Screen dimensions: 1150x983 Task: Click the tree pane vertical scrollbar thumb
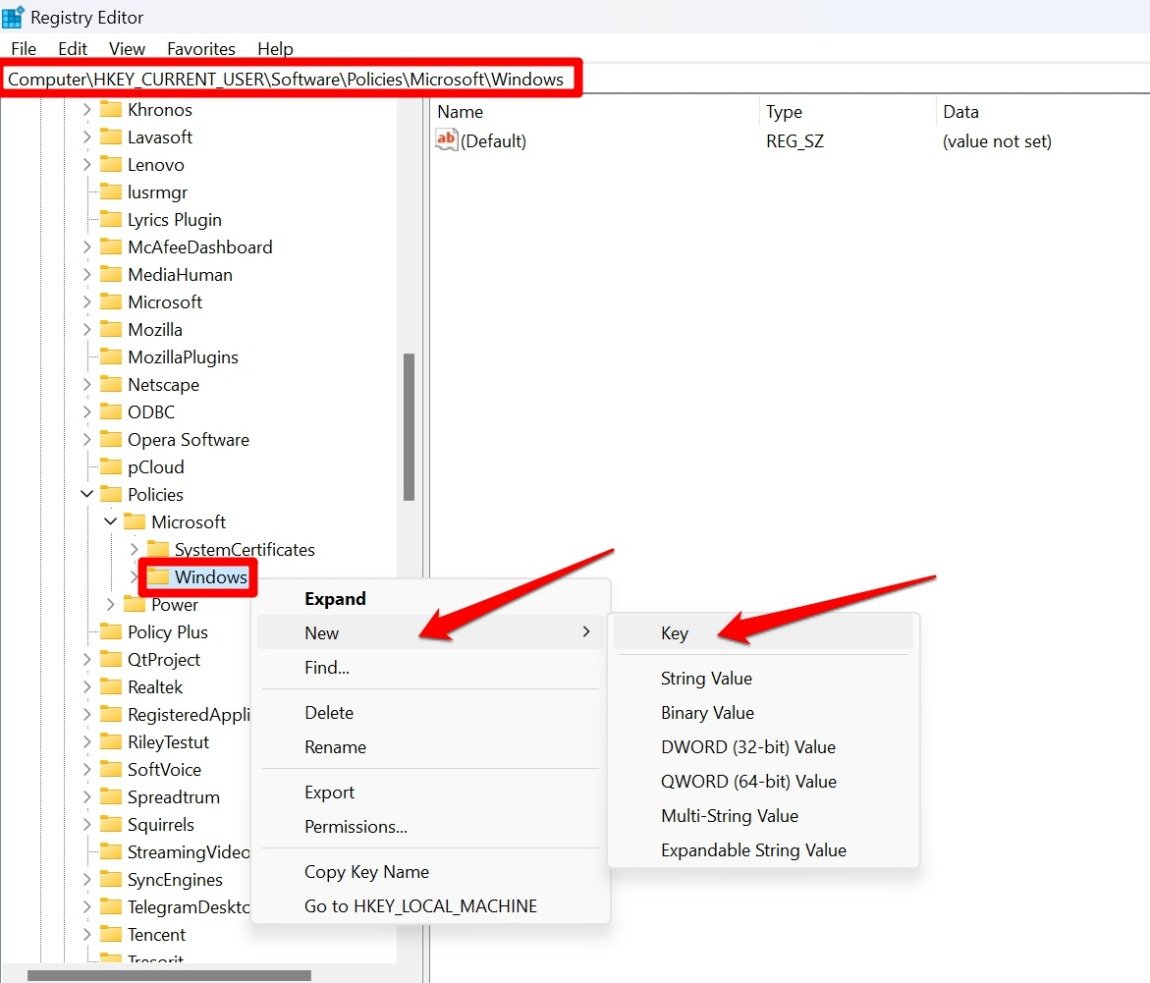(409, 427)
